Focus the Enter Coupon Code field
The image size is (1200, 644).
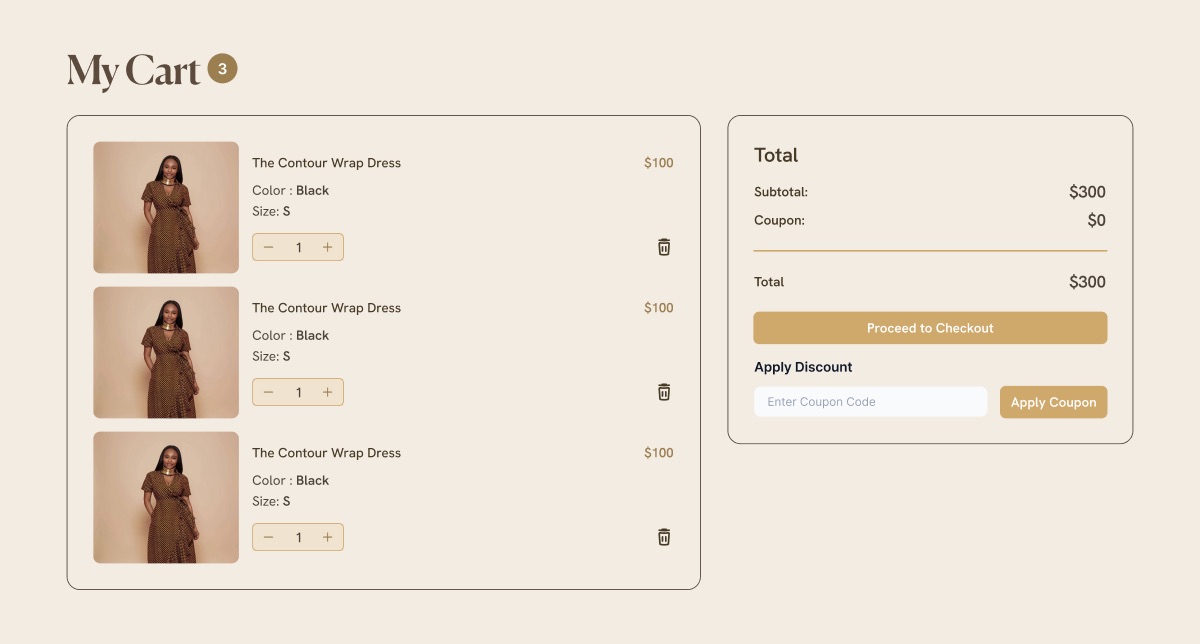pyautogui.click(x=870, y=402)
